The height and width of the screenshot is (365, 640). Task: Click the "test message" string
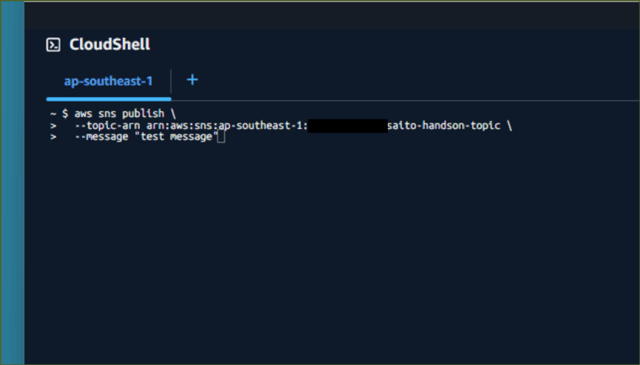tap(176, 137)
